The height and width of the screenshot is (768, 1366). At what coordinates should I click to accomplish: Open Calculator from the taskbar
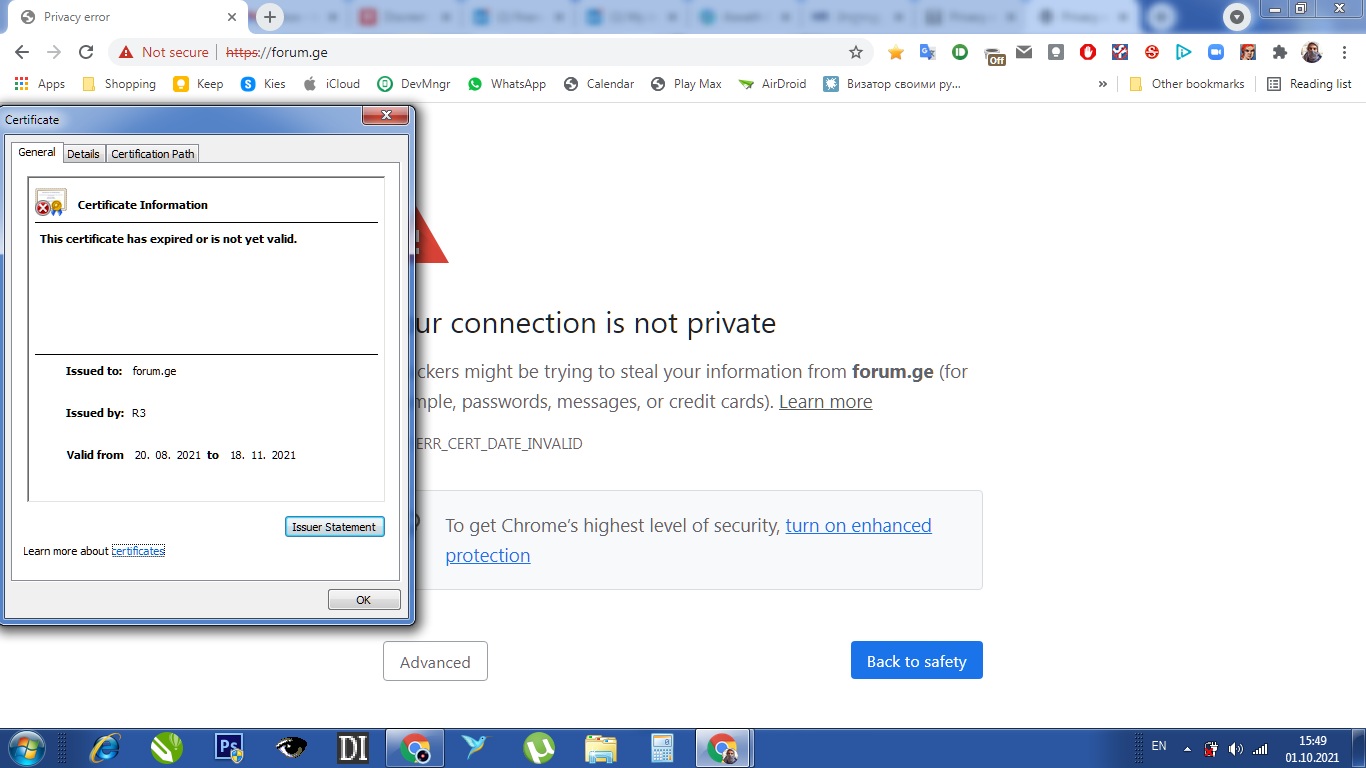coord(662,747)
